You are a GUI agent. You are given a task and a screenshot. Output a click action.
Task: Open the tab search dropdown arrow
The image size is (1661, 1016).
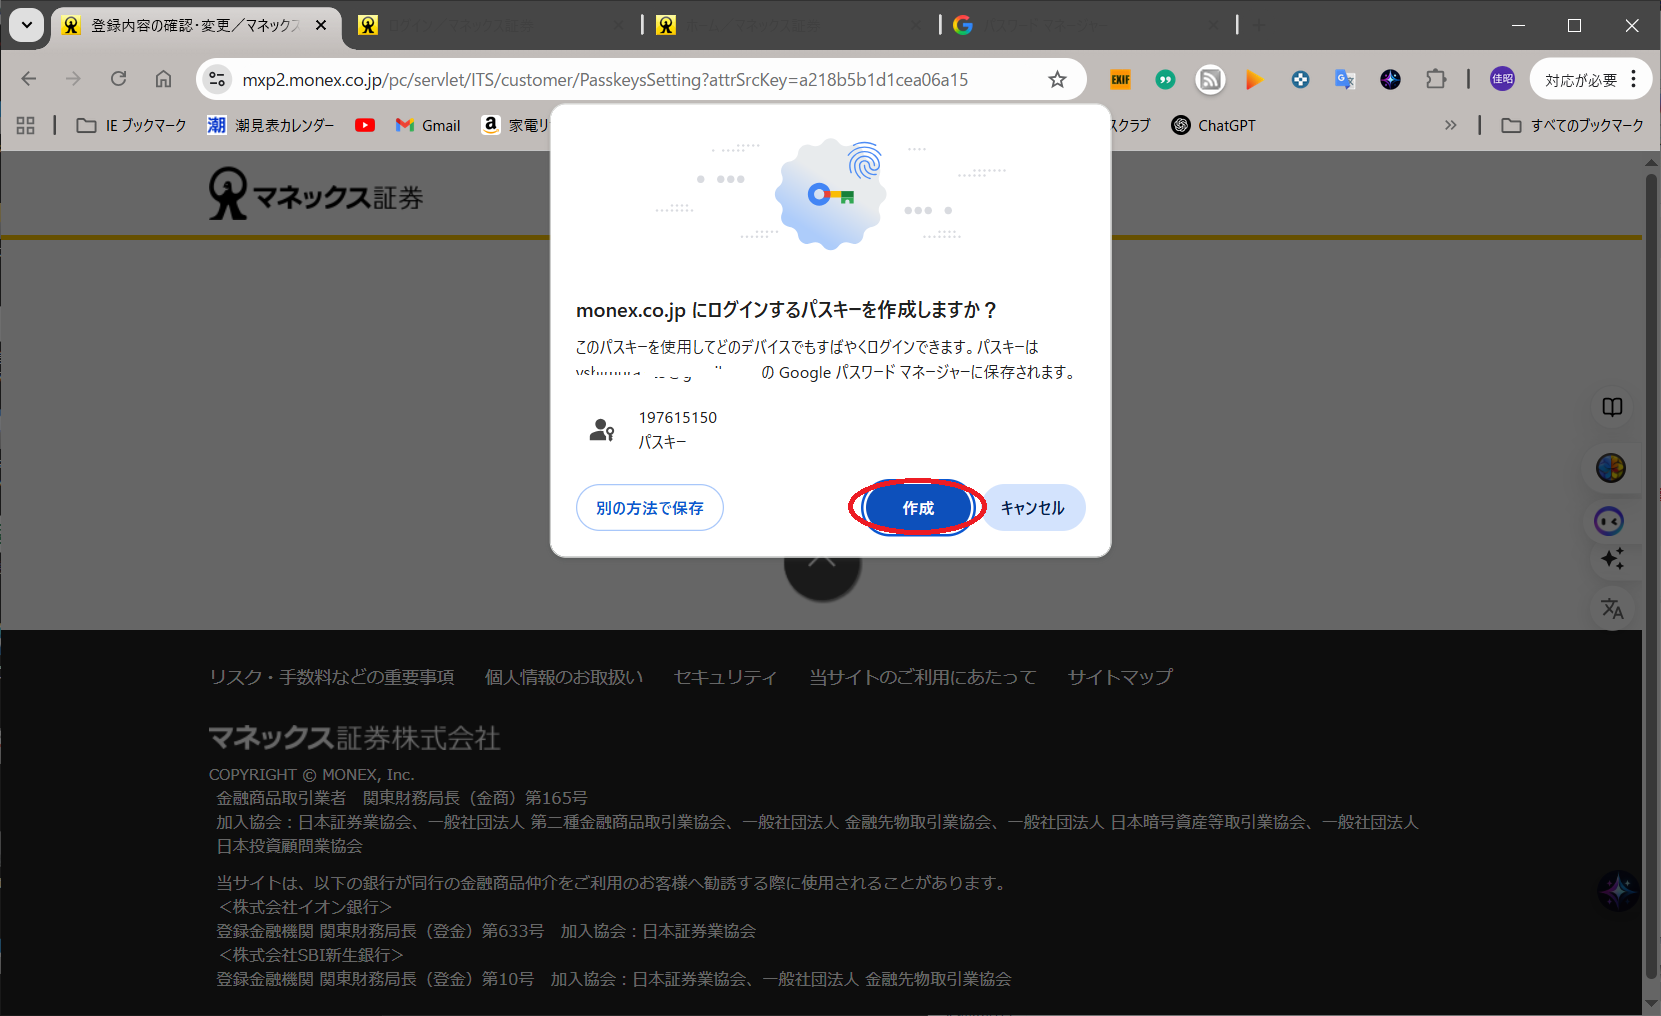tap(27, 25)
